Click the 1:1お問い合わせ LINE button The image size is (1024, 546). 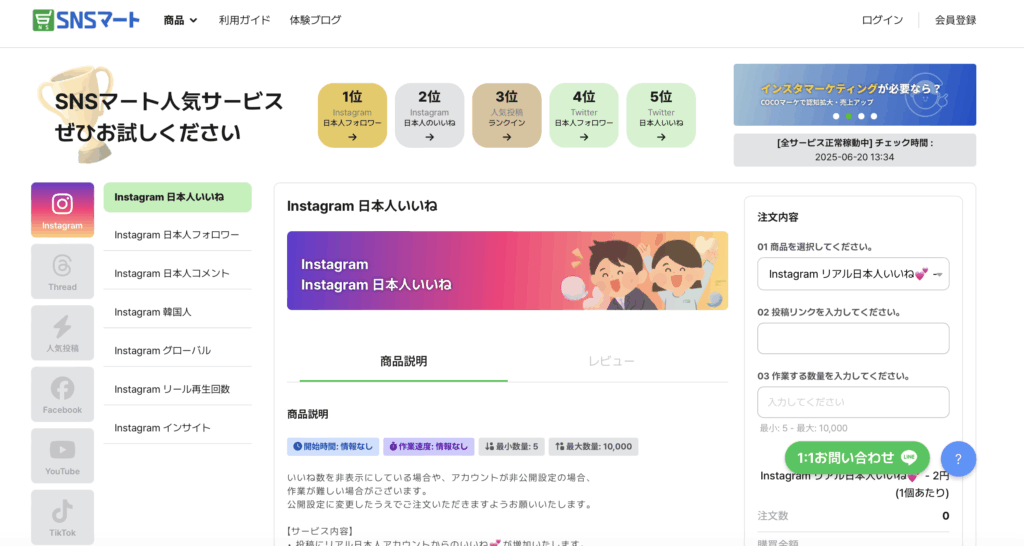click(857, 458)
